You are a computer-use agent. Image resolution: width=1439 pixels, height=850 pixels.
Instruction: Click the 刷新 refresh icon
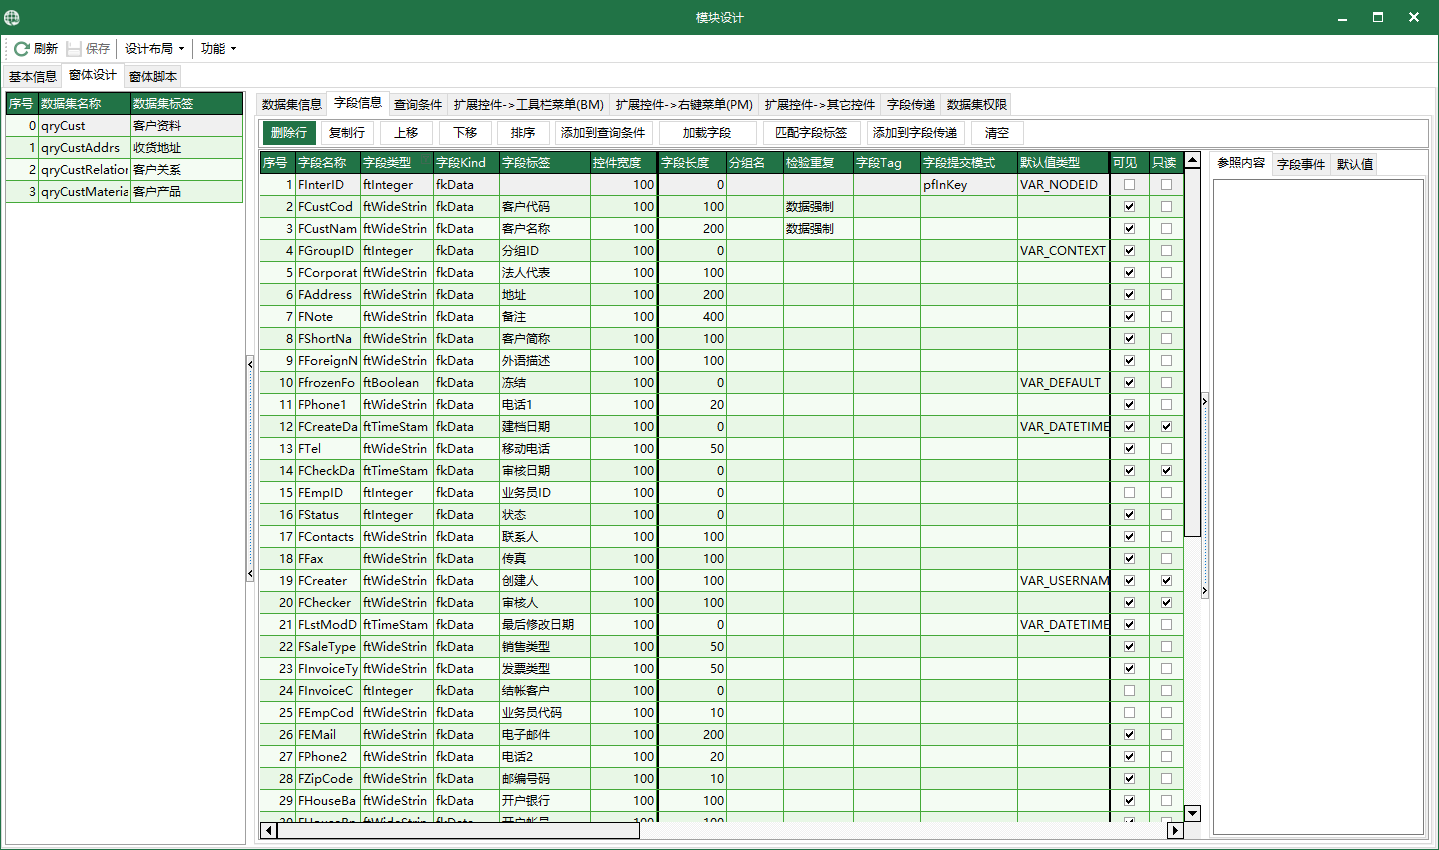pyautogui.click(x=21, y=48)
